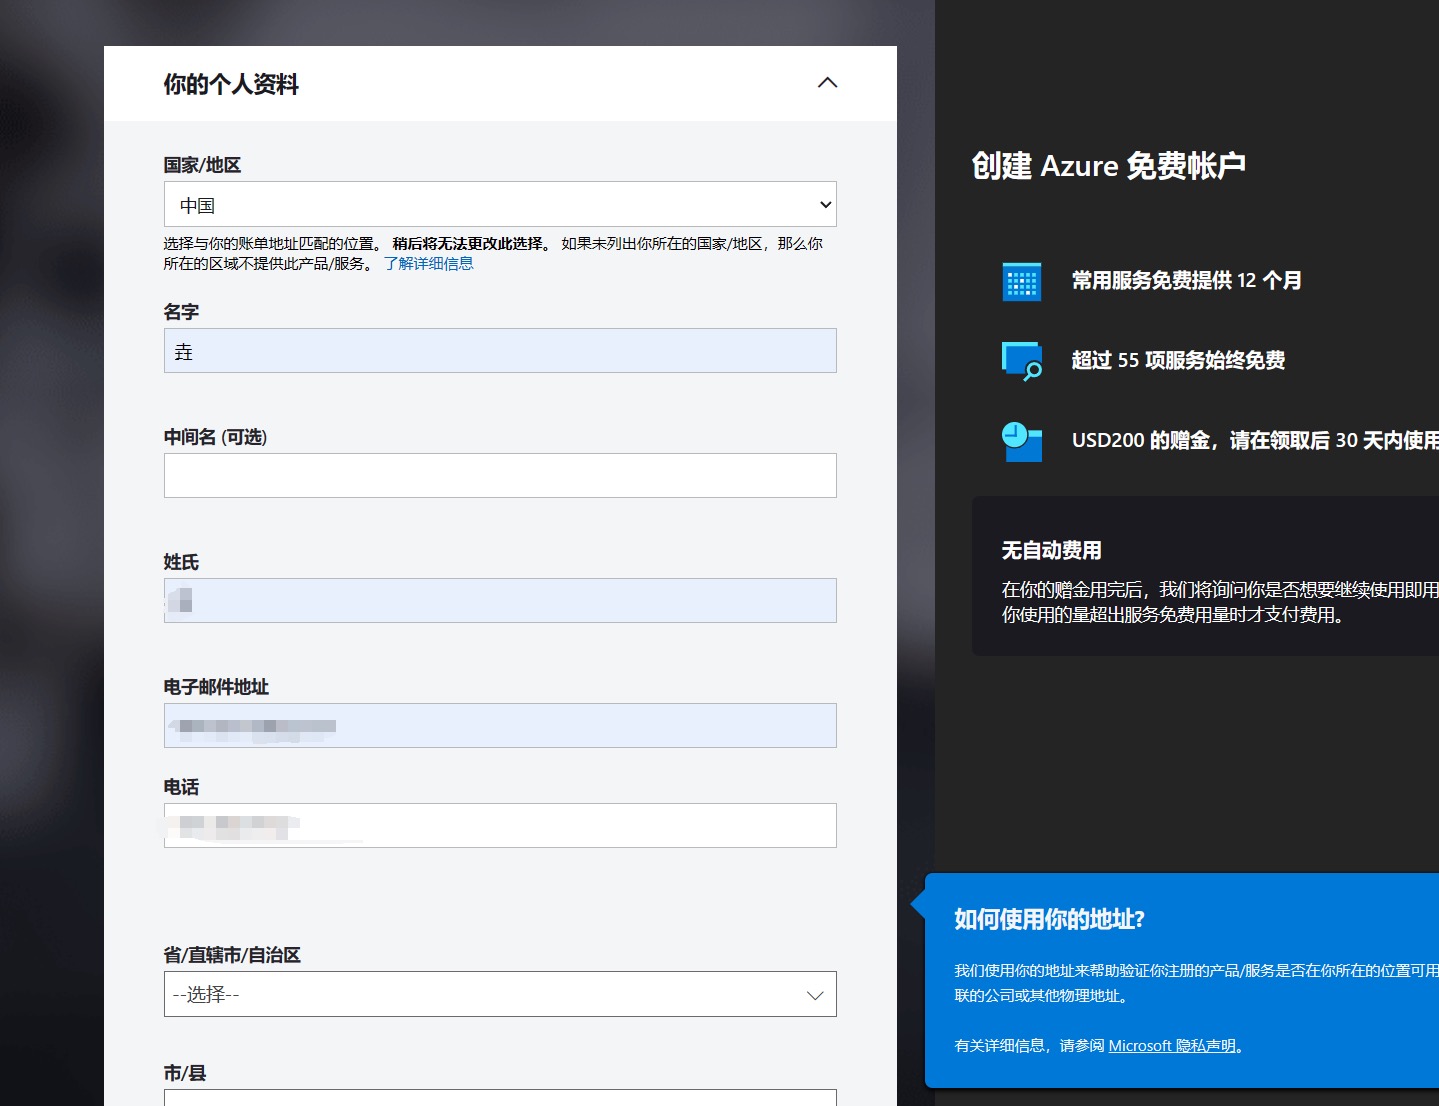
Task: Click the 超过 55 项服务始终免费 text
Action: point(1178,361)
